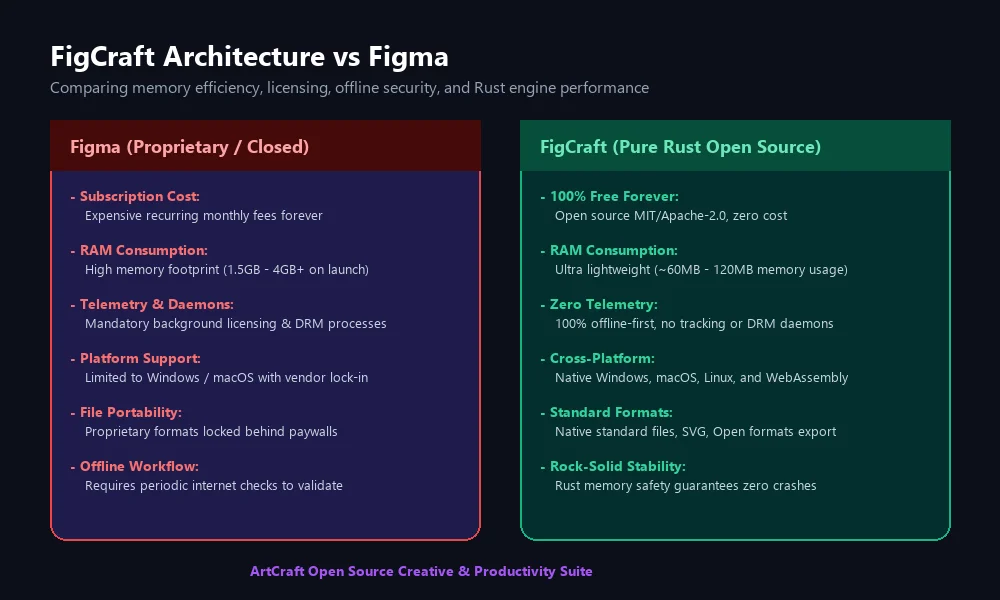Select the 'Zero Telemetry:' heading
Image resolution: width=1000 pixels, height=600 pixels.
click(x=603, y=305)
